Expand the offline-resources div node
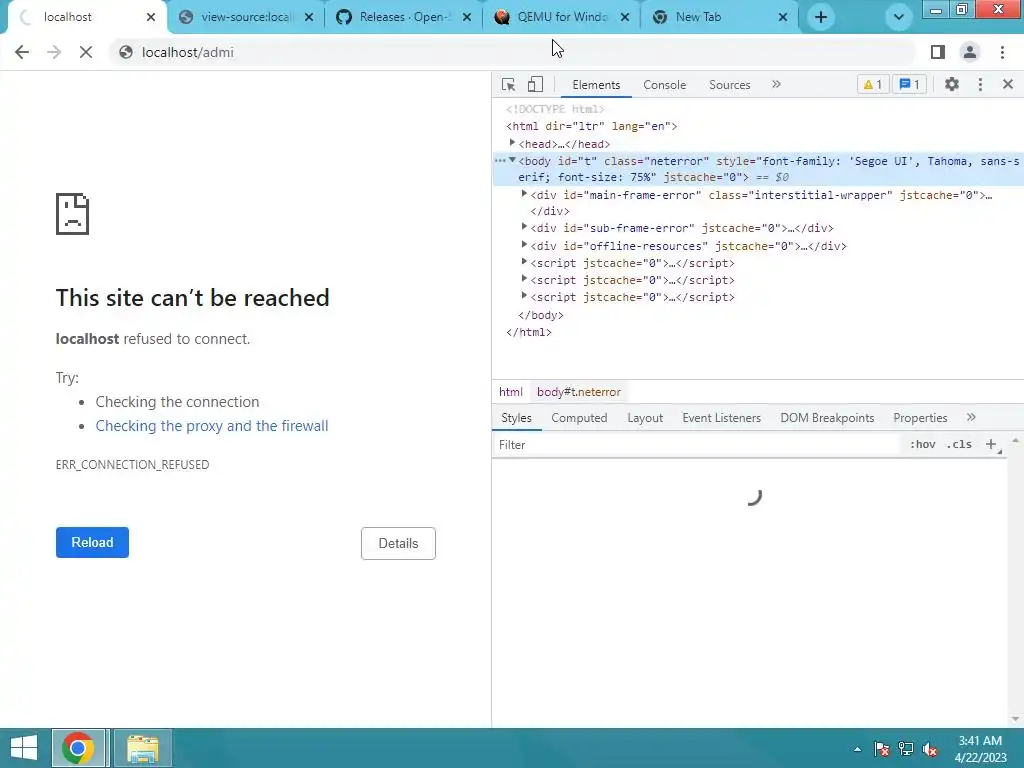The image size is (1024, 768). tap(524, 245)
